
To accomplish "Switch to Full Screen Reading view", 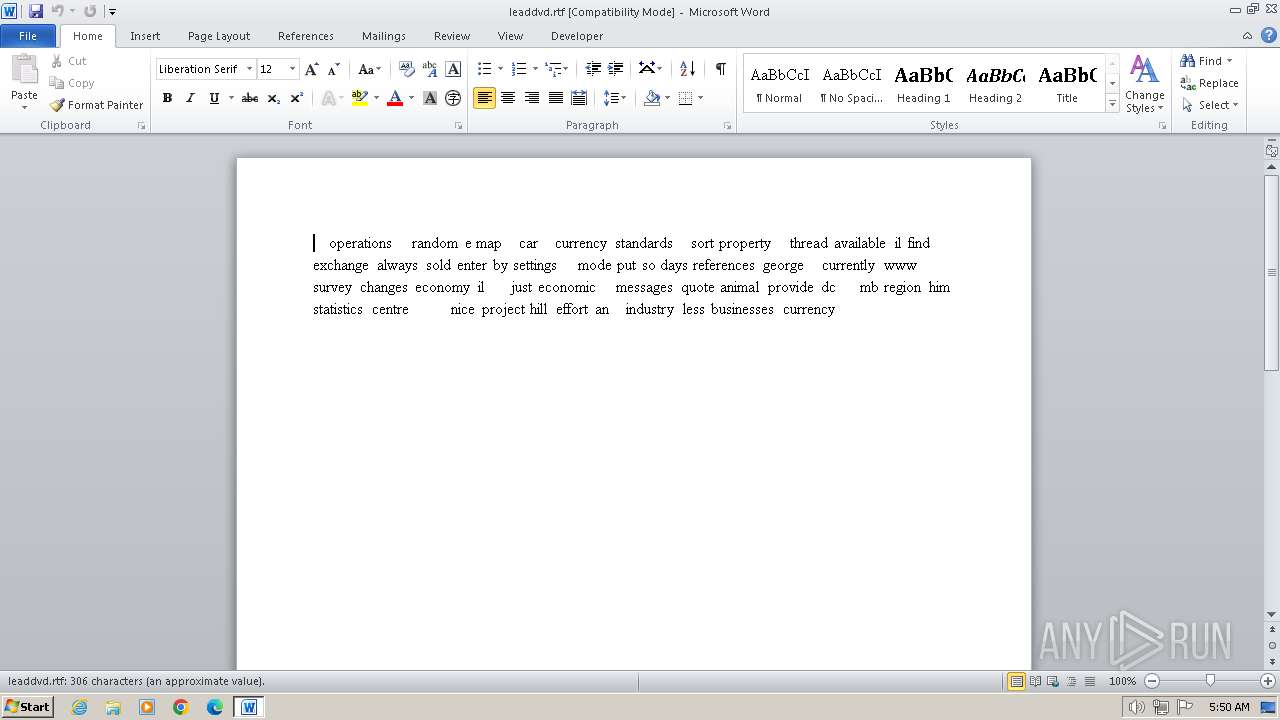I will coord(1035,681).
